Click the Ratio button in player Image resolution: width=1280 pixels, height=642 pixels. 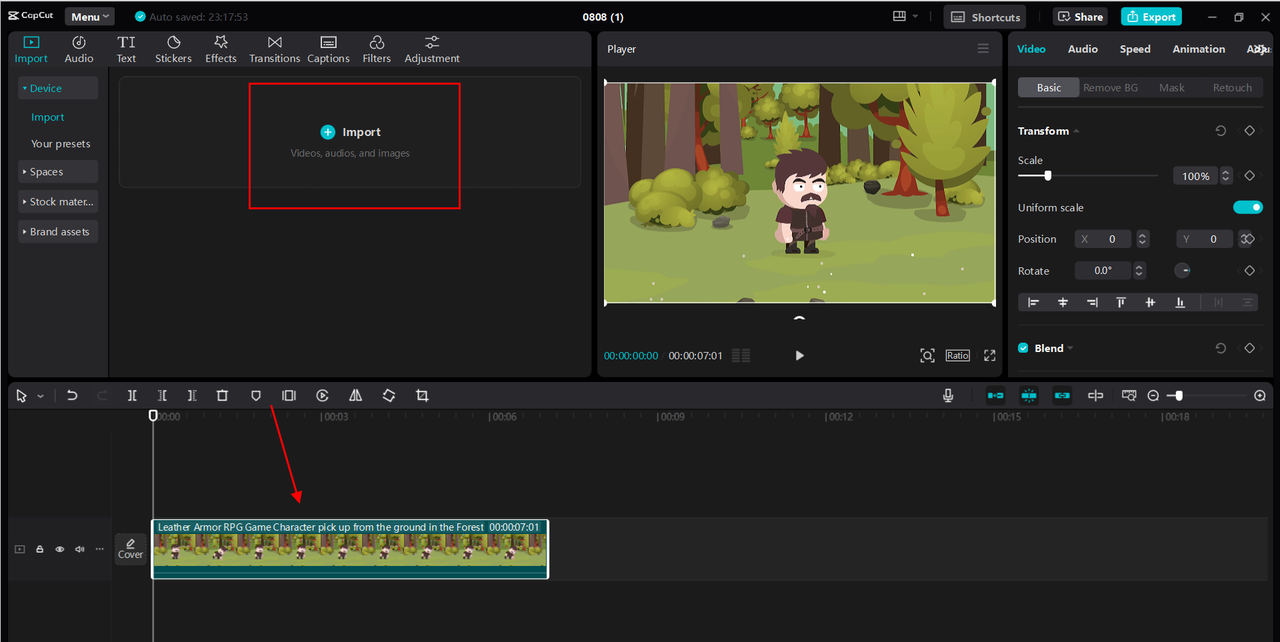click(958, 356)
